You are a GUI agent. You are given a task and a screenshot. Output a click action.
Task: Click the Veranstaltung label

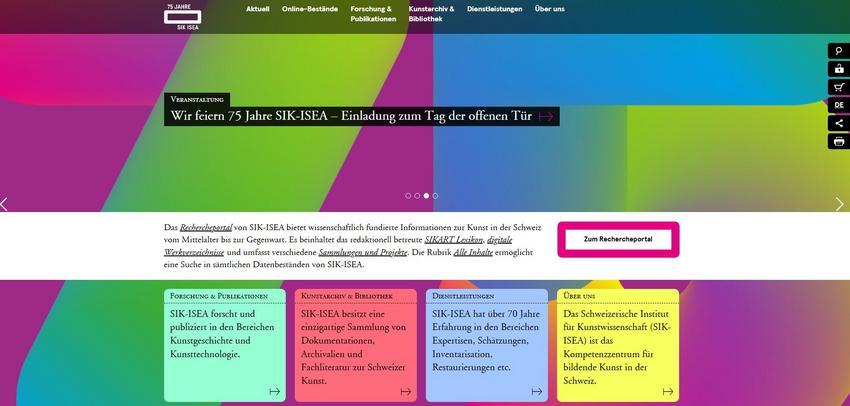pos(197,100)
